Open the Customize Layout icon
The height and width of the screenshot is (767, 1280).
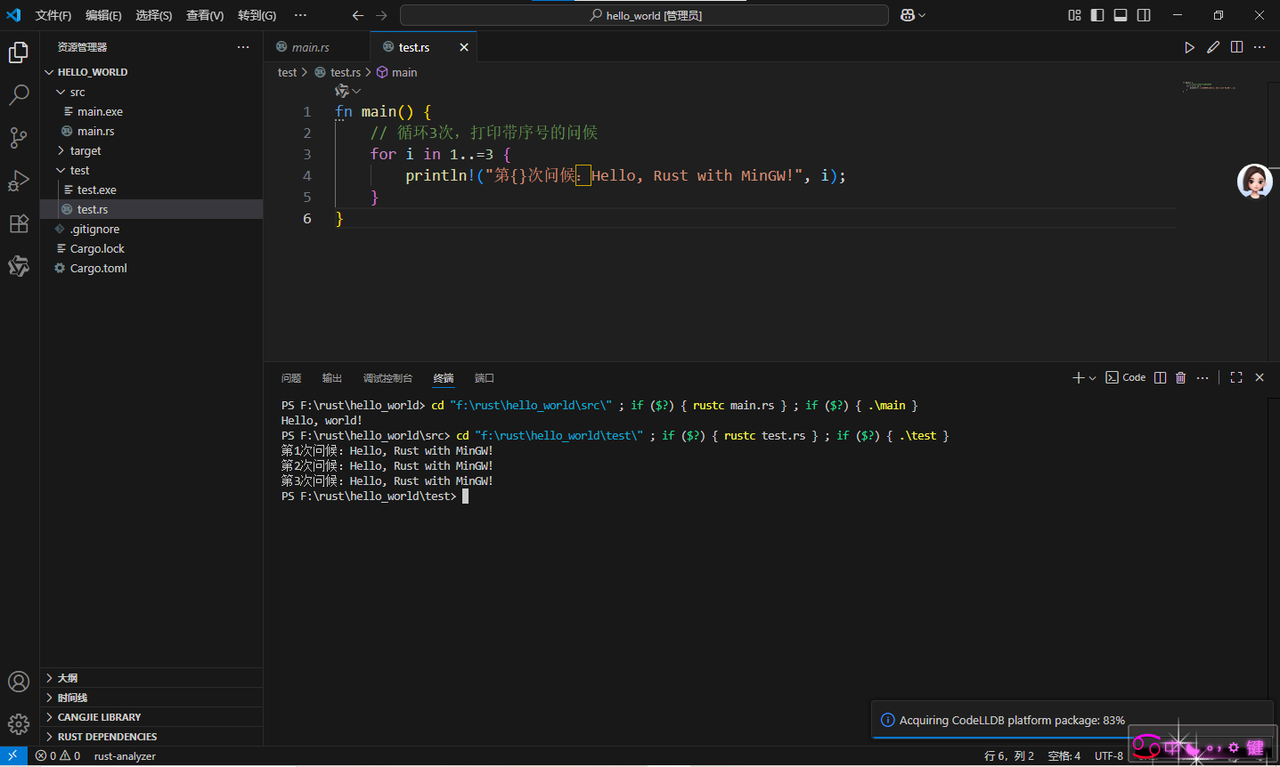click(x=1074, y=15)
